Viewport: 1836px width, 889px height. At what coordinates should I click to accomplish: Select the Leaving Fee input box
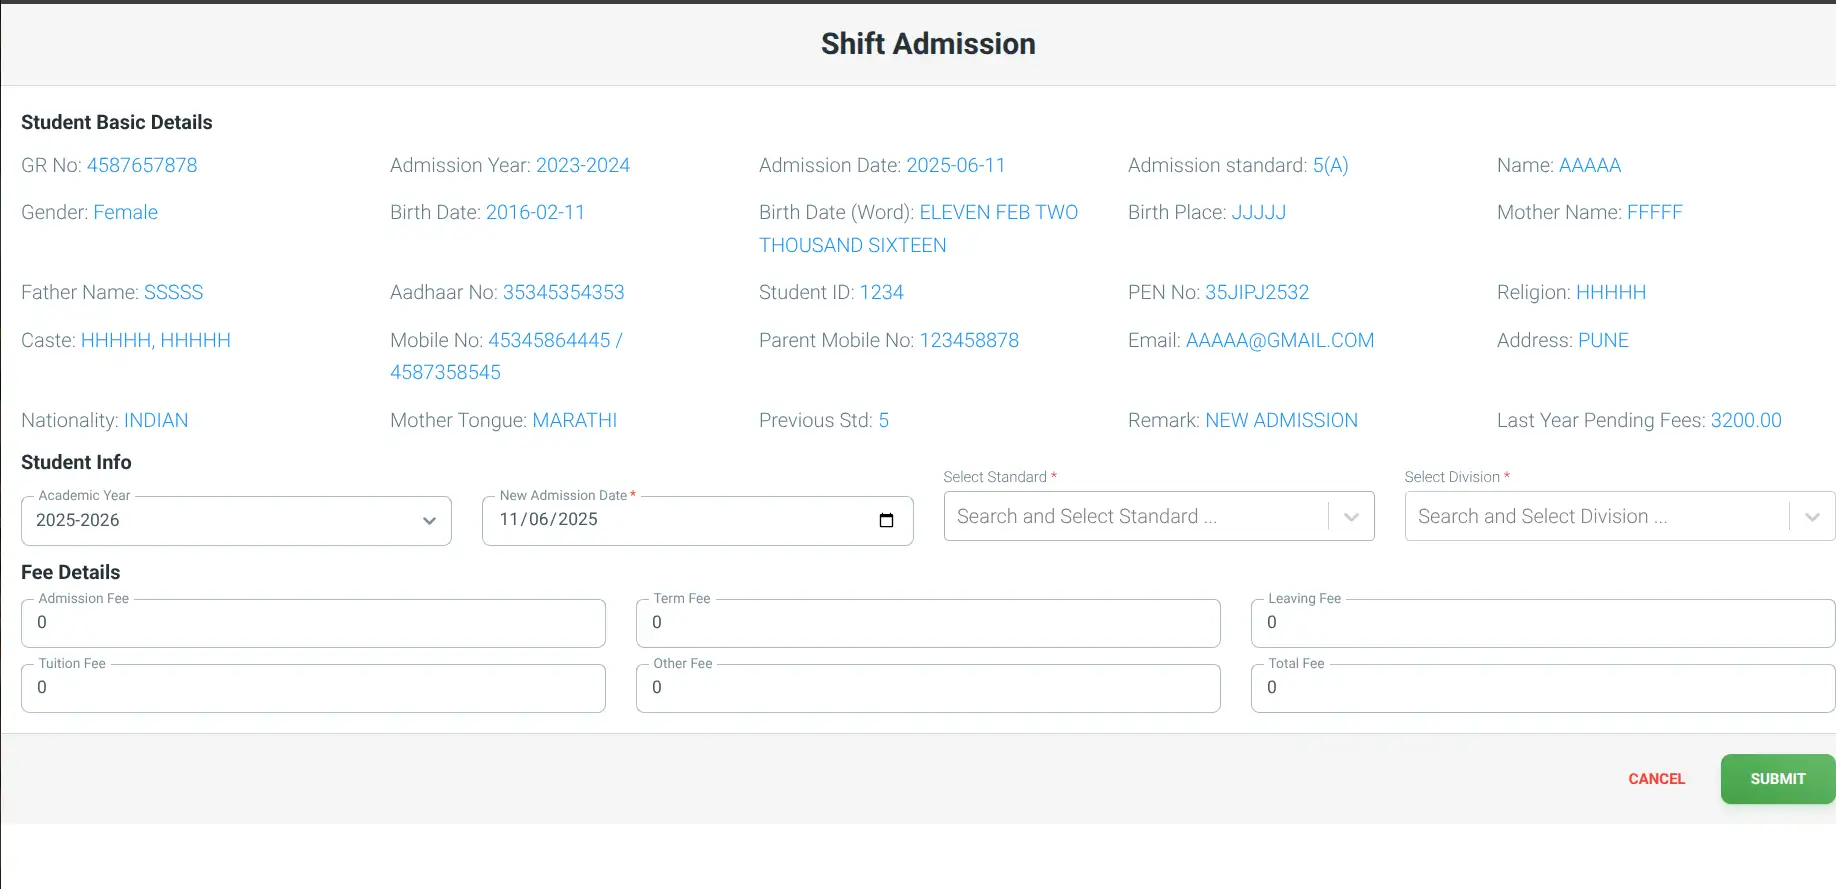pyautogui.click(x=1541, y=623)
